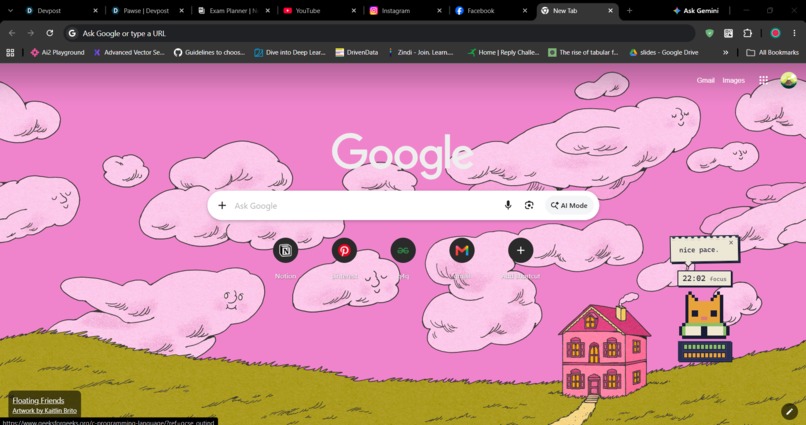Viewport: 806px width, 425px height.
Task: Open Dive into Deep Lear... bookmark
Action: pyautogui.click(x=290, y=52)
